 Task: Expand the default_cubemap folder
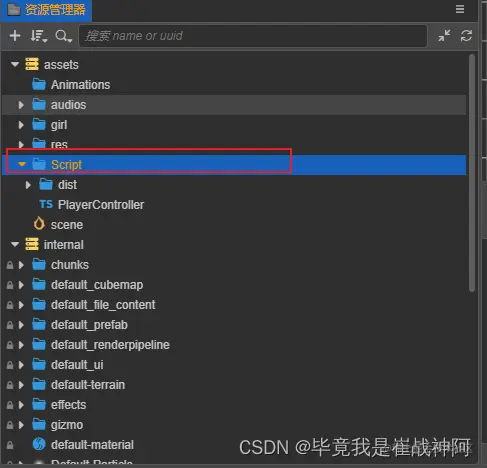click(x=21, y=285)
